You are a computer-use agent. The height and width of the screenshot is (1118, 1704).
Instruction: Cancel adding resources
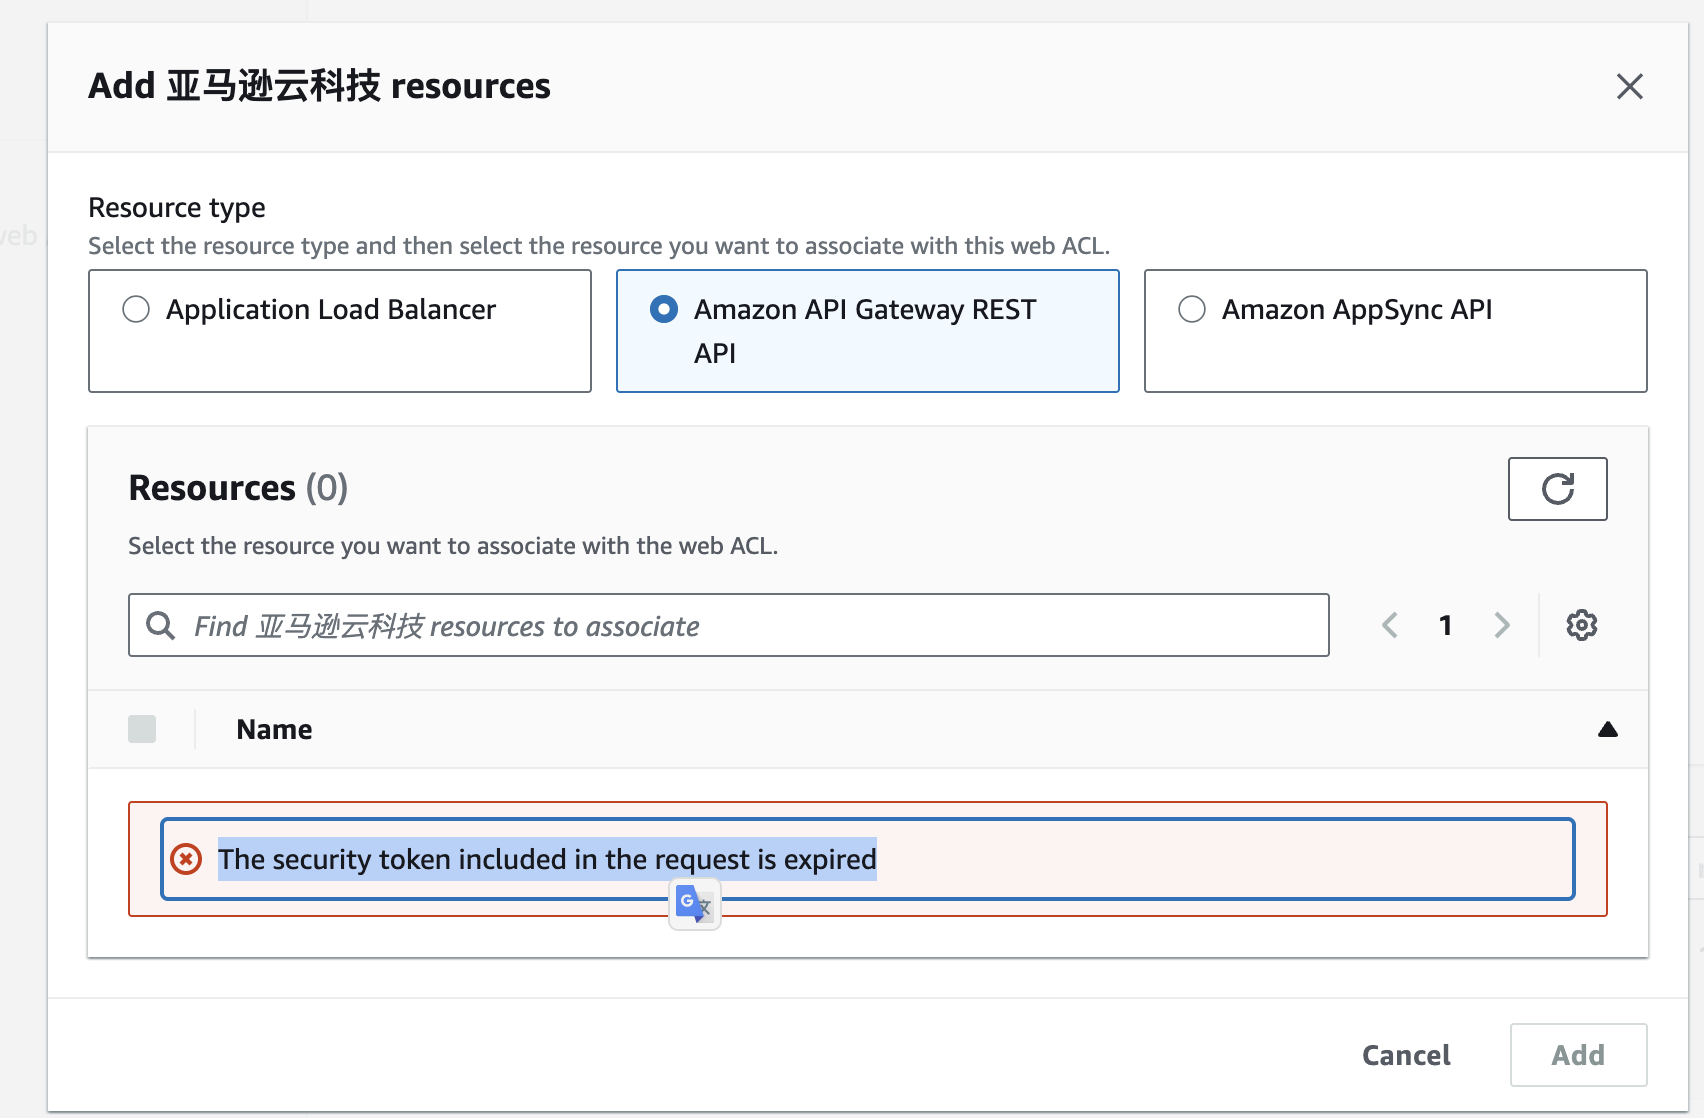click(x=1406, y=1055)
